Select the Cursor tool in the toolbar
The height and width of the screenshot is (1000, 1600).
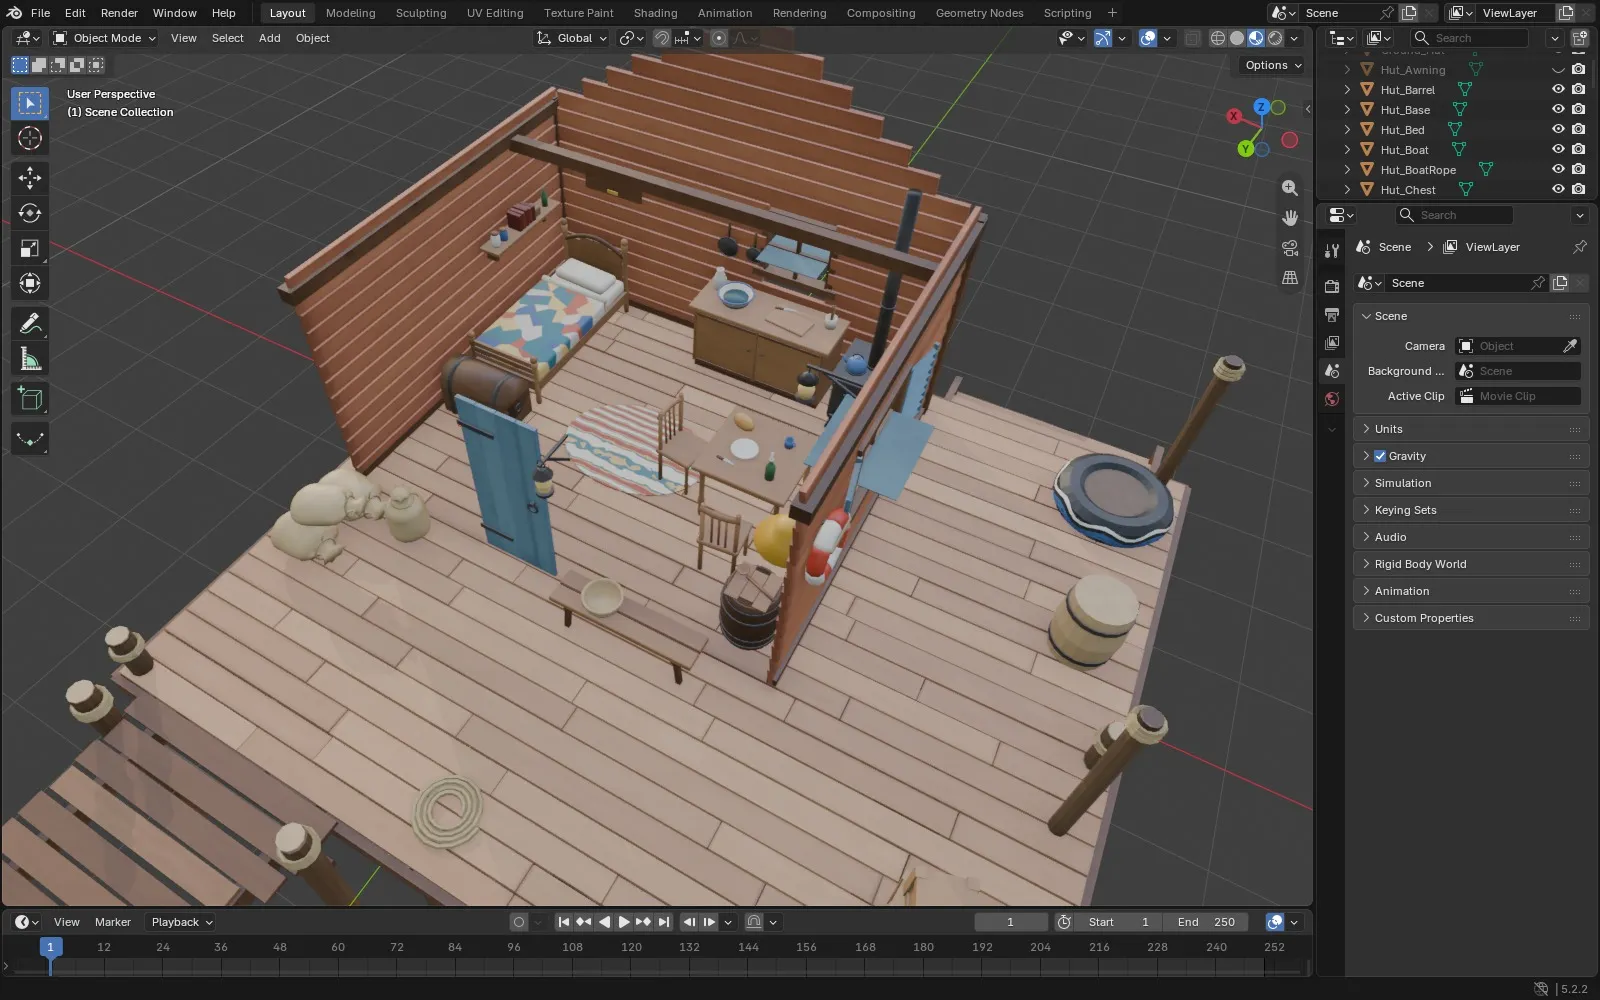[30, 138]
